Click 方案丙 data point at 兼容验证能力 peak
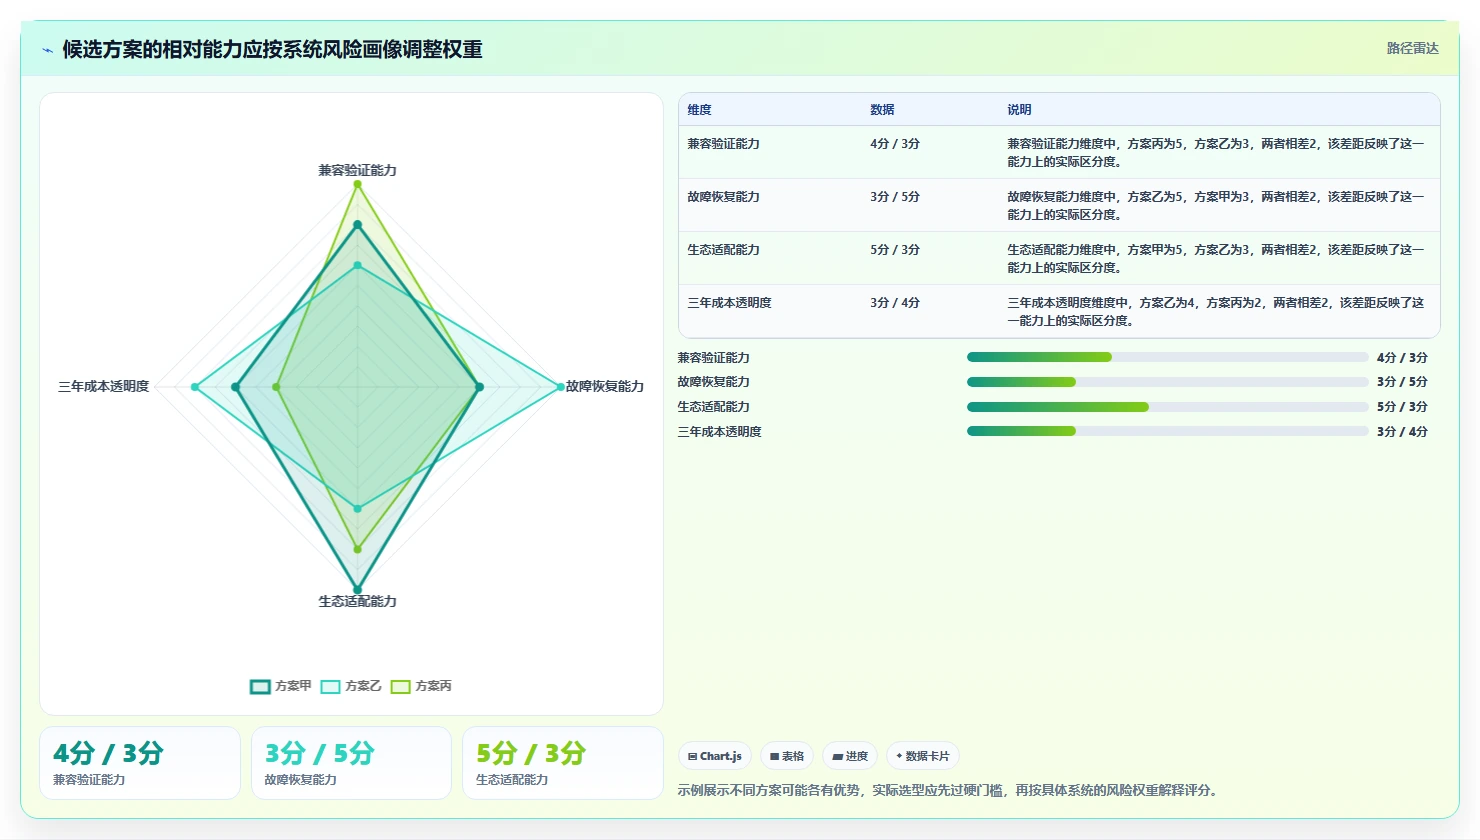This screenshot has width=1480, height=840. 357,184
